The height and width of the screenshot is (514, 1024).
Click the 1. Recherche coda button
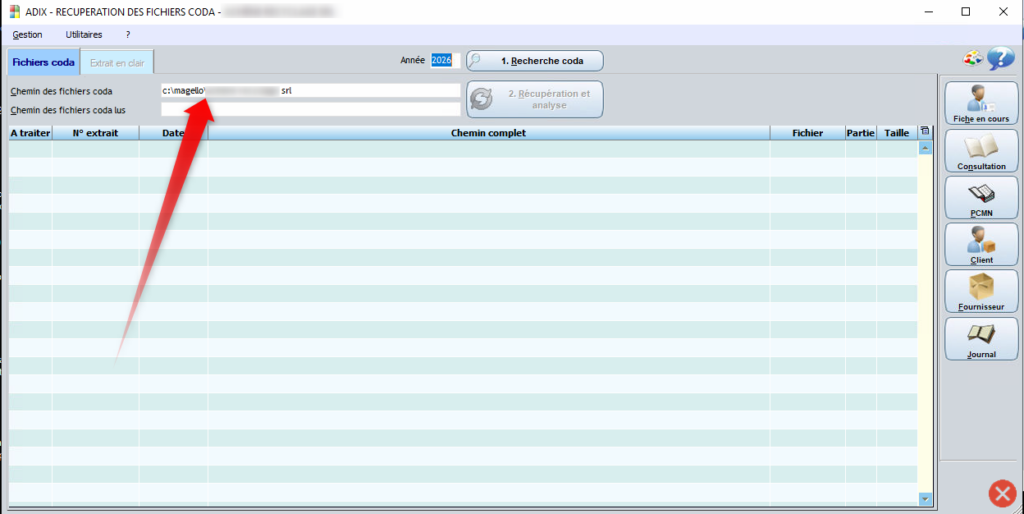[x=535, y=61]
